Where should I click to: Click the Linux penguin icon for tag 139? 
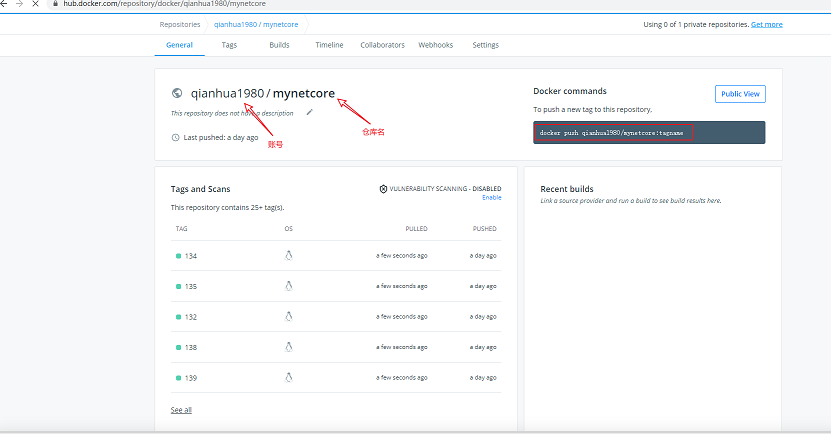click(x=288, y=377)
